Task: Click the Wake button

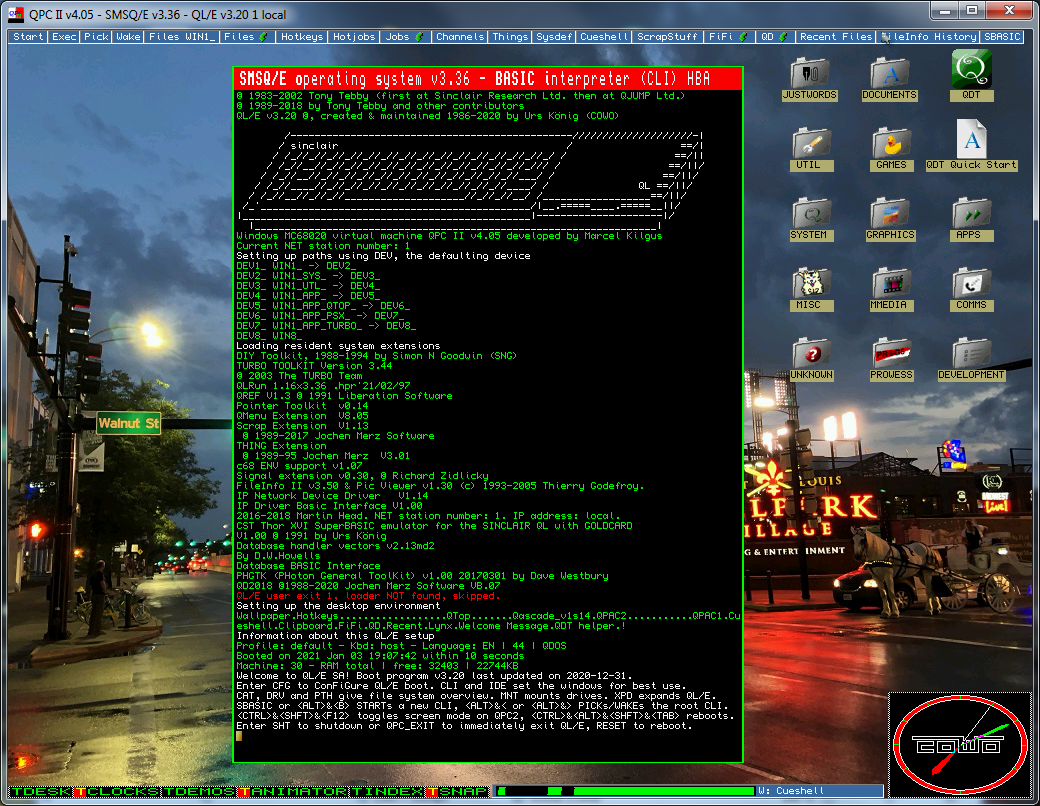Action: [x=129, y=37]
